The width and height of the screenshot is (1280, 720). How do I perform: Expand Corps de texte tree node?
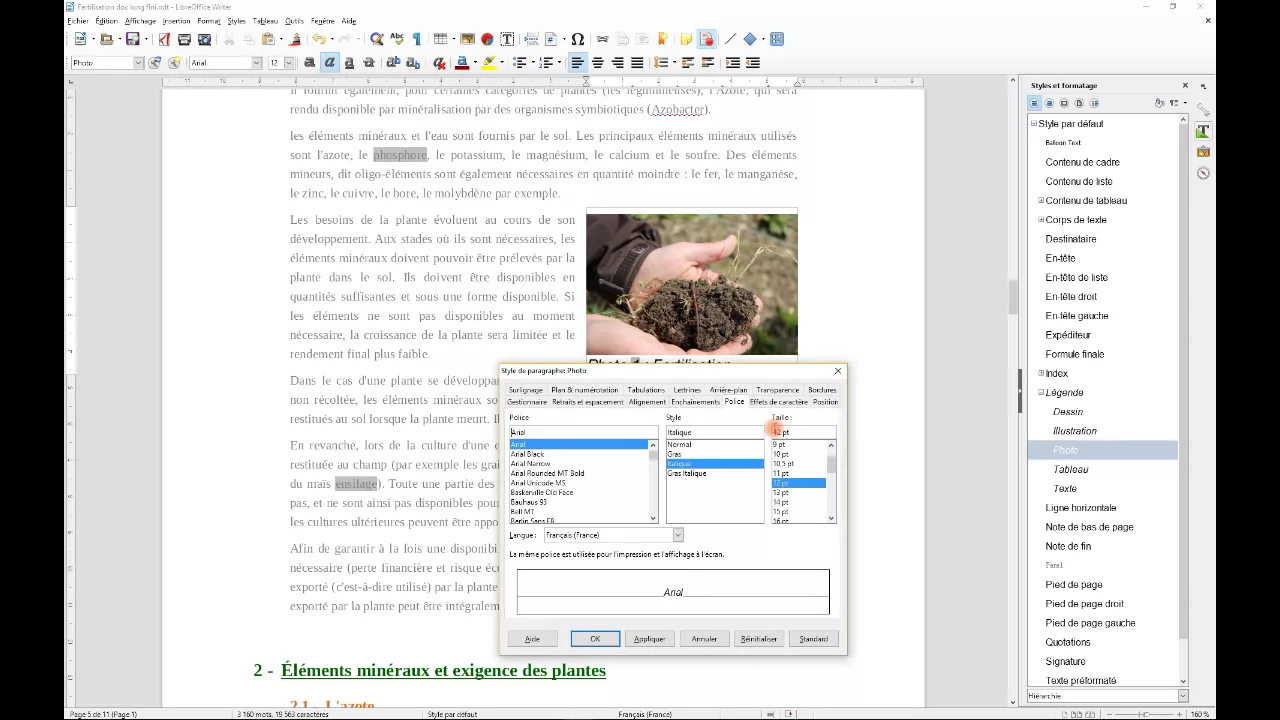(x=1041, y=220)
